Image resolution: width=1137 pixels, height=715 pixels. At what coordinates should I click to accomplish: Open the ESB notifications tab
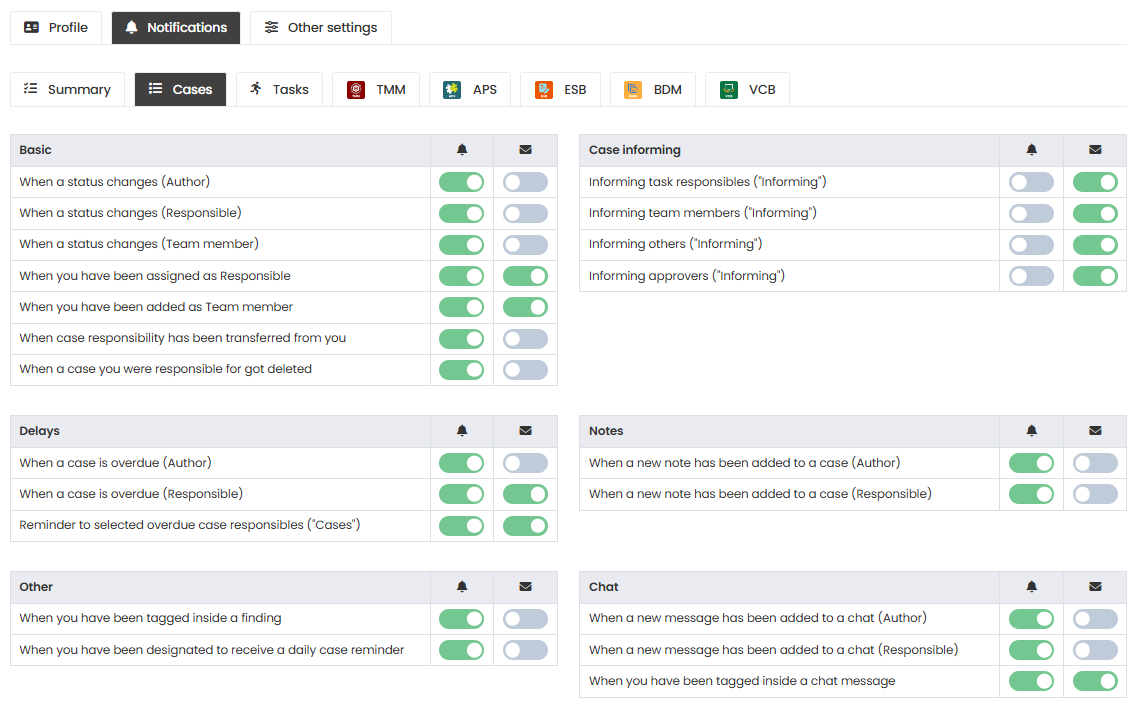point(561,89)
